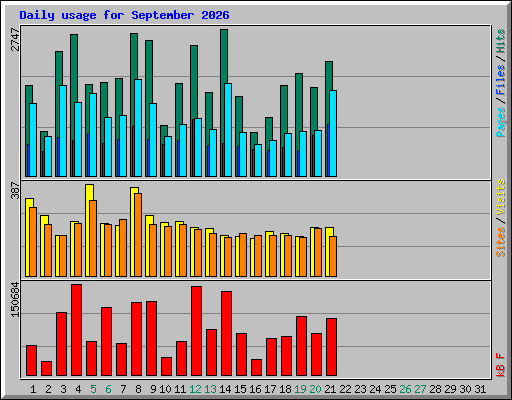Click day 21 on the x-axis
512x400 pixels.
point(330,389)
